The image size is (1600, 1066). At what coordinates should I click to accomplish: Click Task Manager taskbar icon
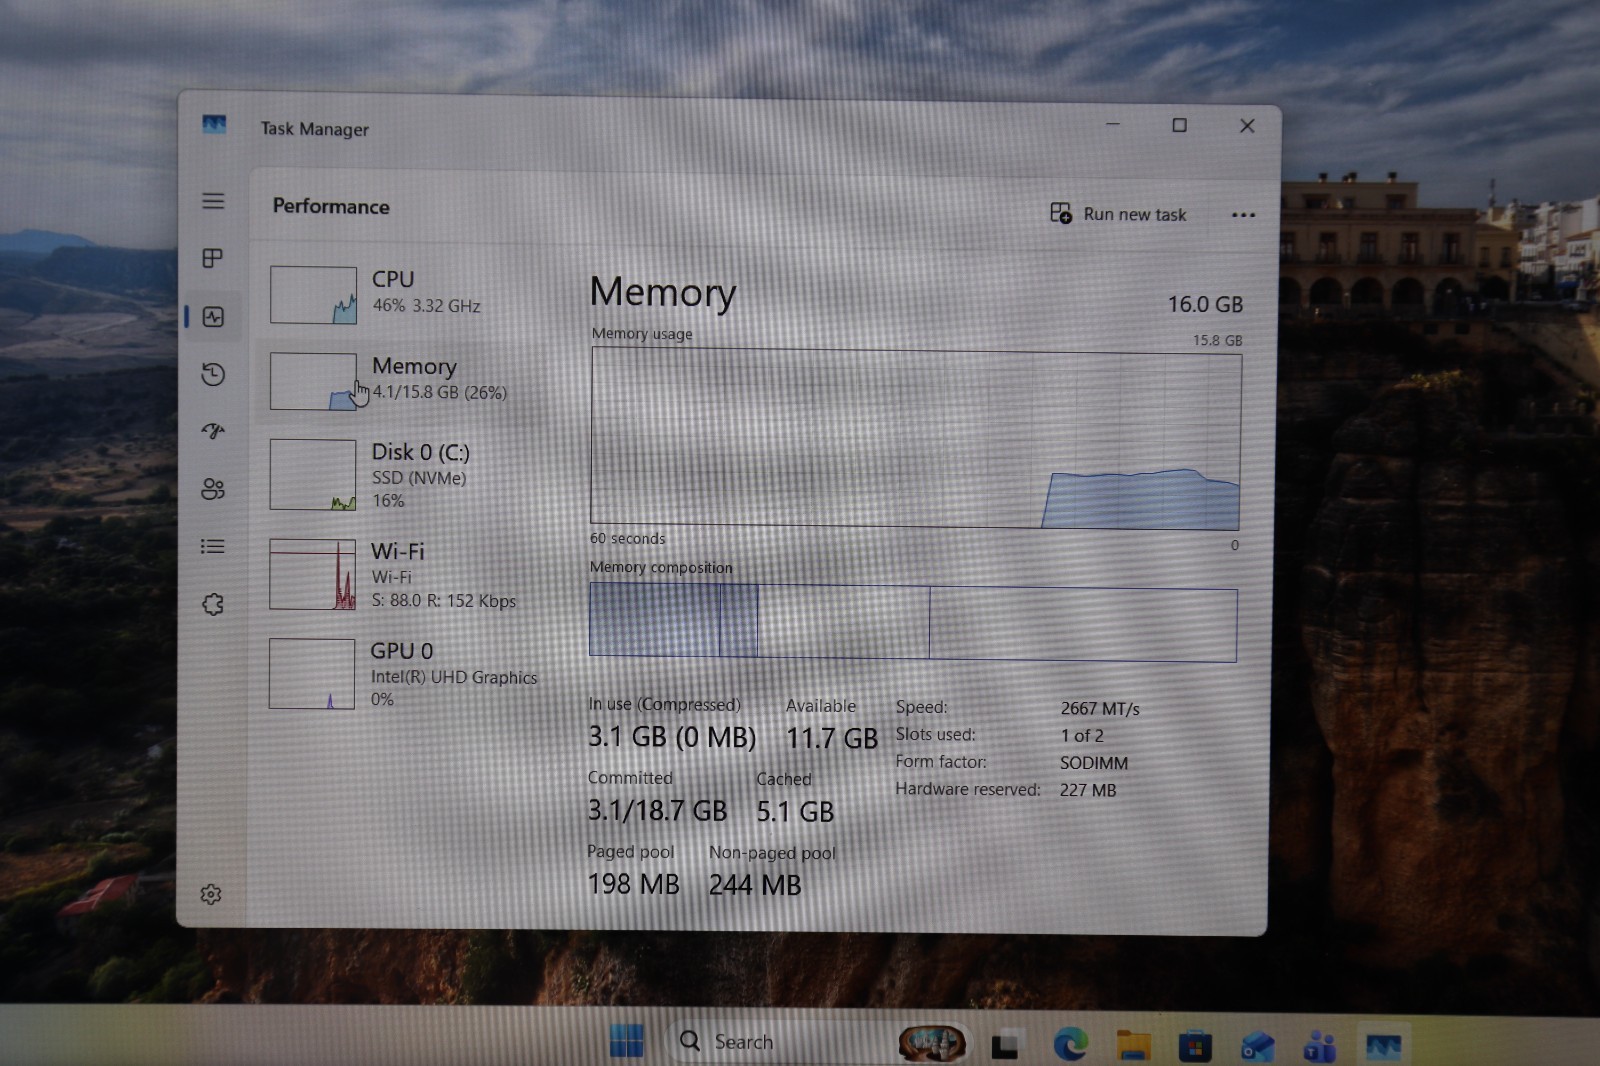[x=1384, y=1046]
